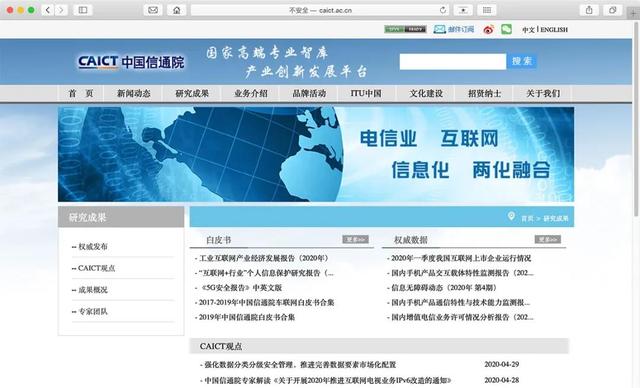Click the site search input field

click(453, 62)
